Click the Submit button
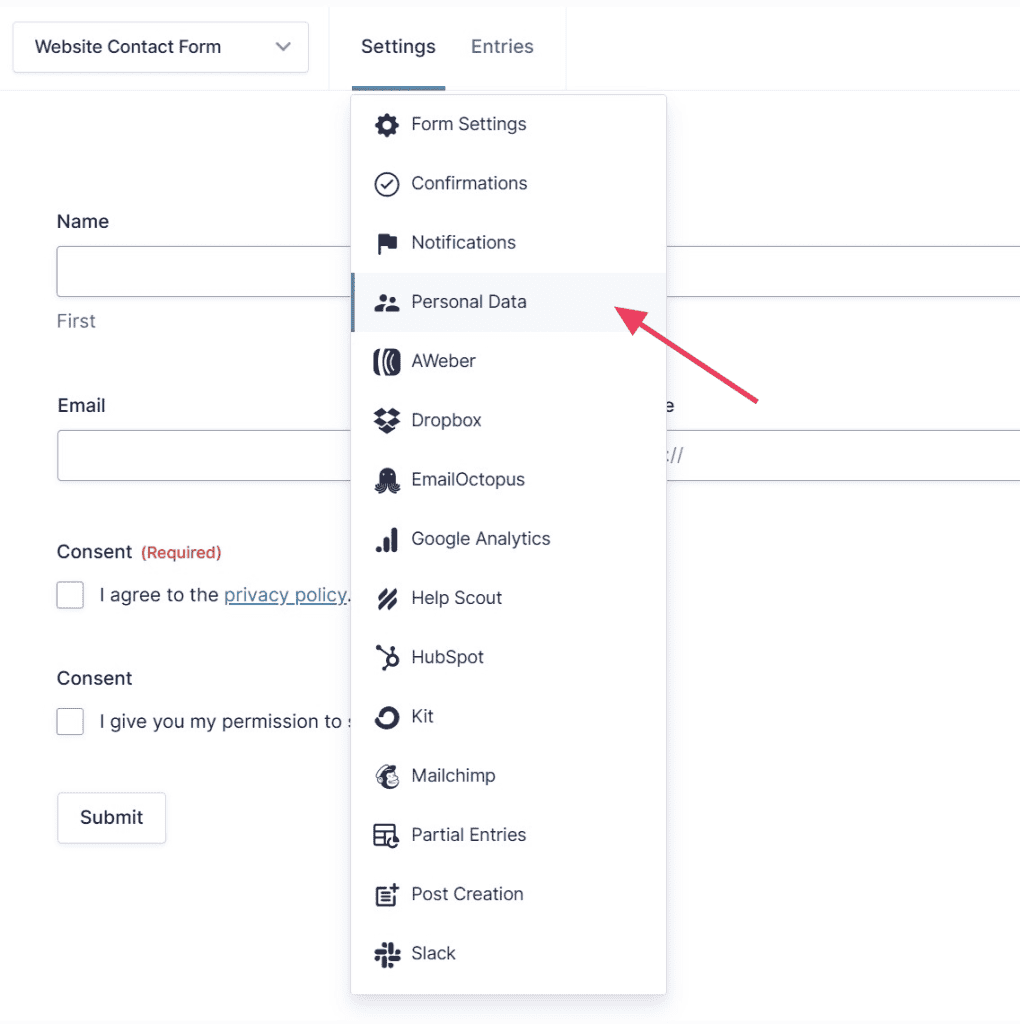 pos(112,818)
